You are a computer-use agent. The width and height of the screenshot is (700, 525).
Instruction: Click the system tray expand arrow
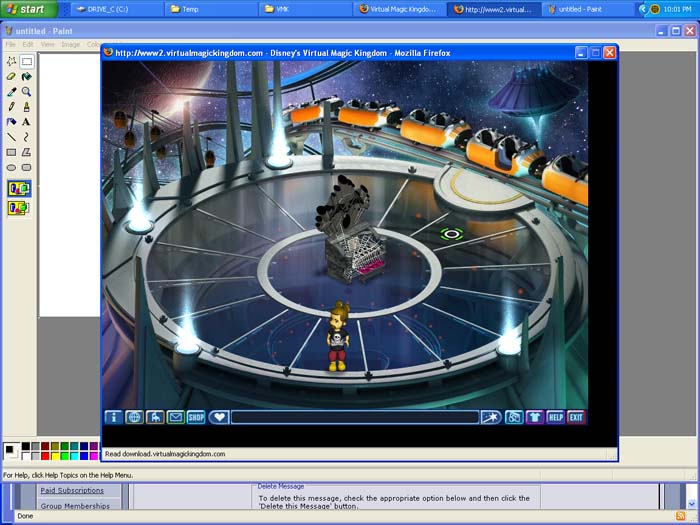642,9
